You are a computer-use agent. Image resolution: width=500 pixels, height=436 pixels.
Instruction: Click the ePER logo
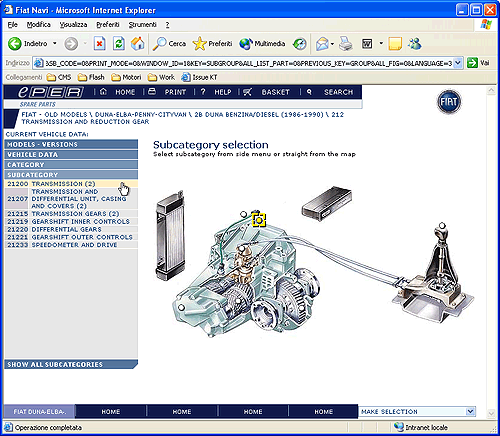tap(50, 92)
